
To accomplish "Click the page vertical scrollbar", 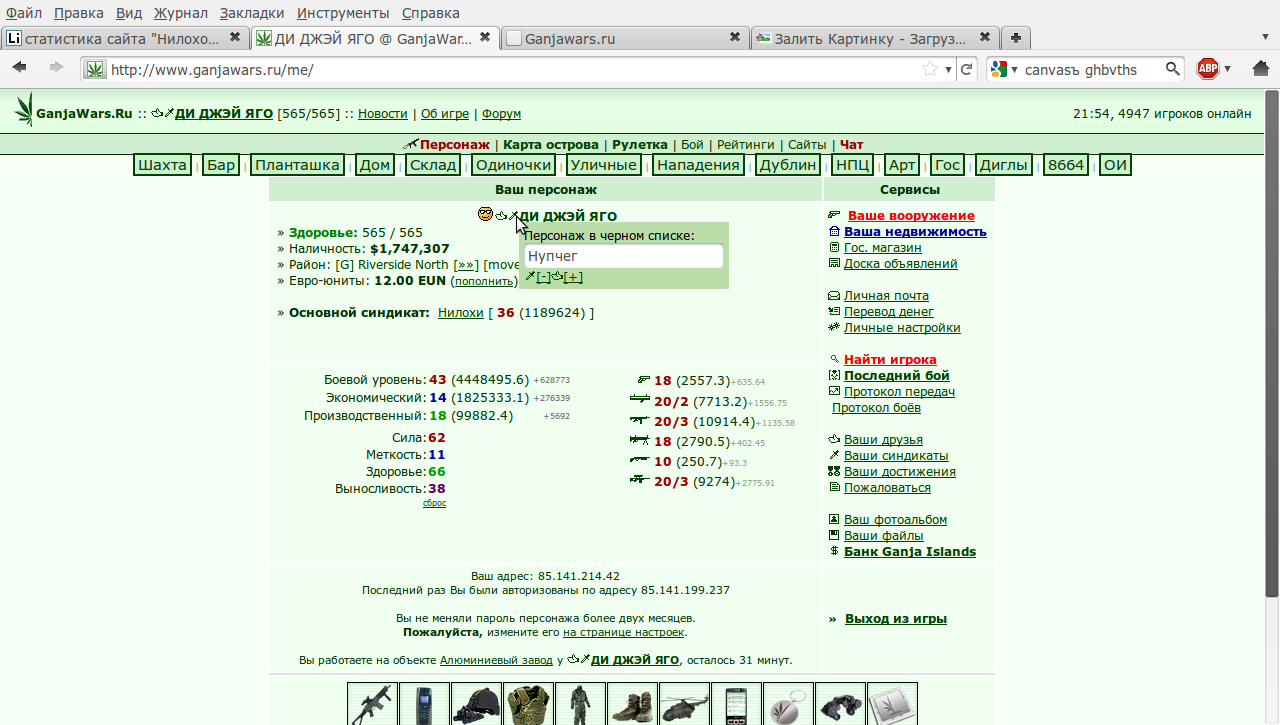I will (1271, 344).
